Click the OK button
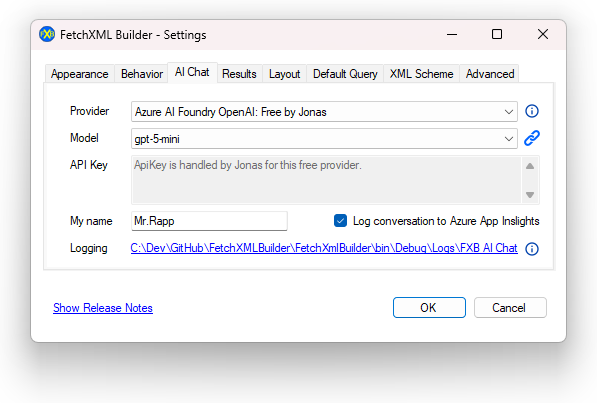This screenshot has width=597, height=403. (429, 307)
